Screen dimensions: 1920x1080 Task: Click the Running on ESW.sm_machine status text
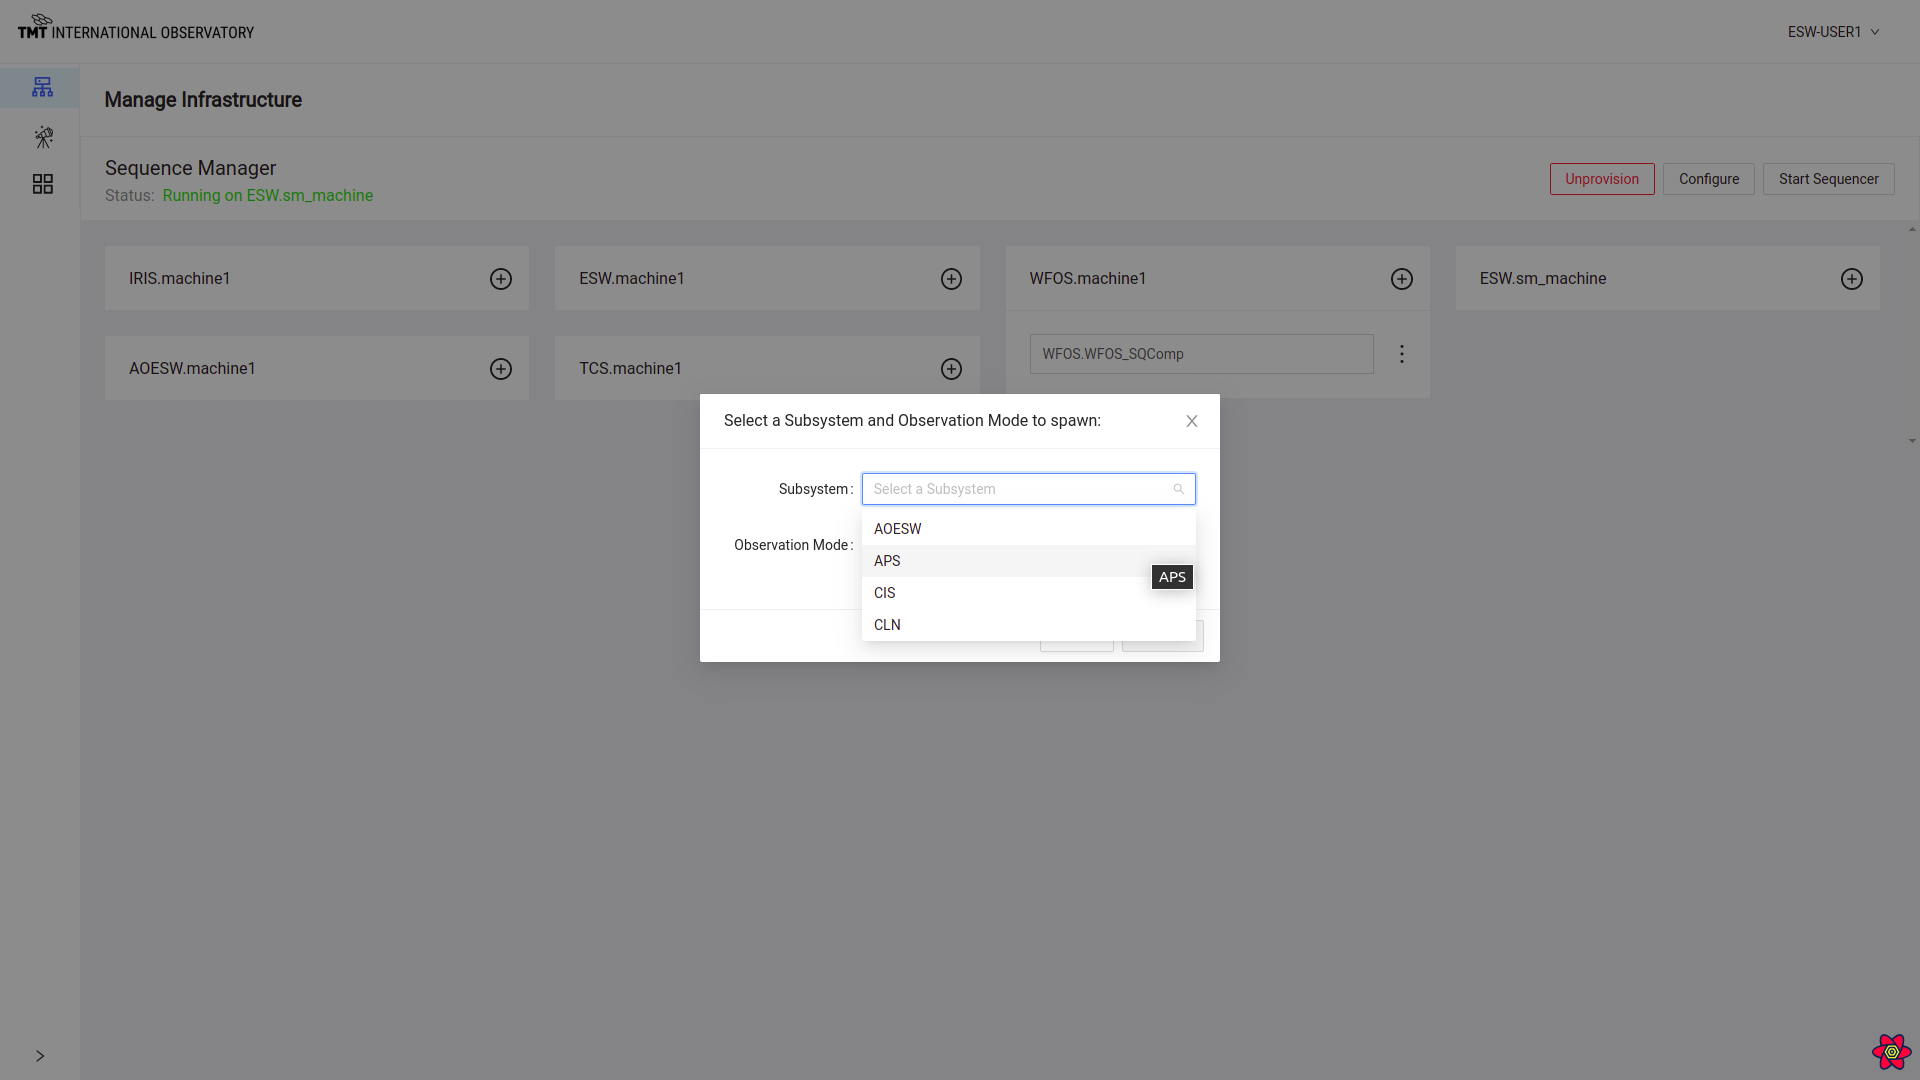(268, 196)
